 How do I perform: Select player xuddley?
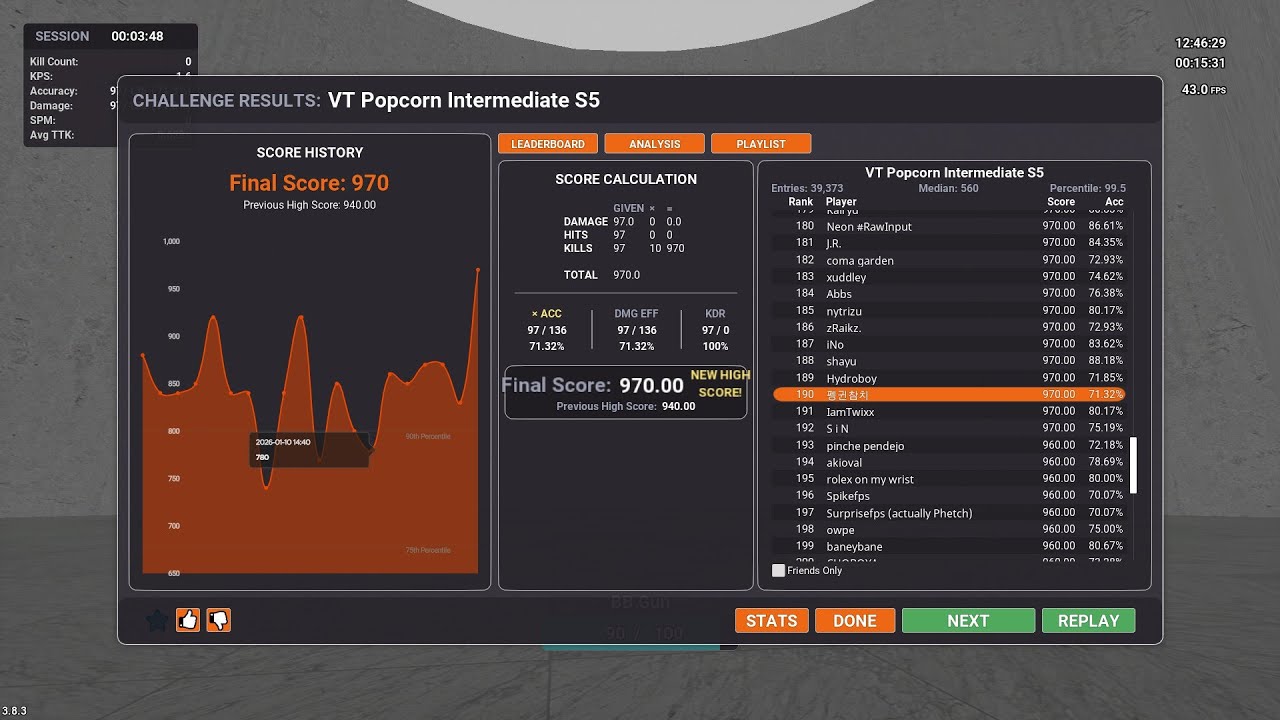point(949,277)
